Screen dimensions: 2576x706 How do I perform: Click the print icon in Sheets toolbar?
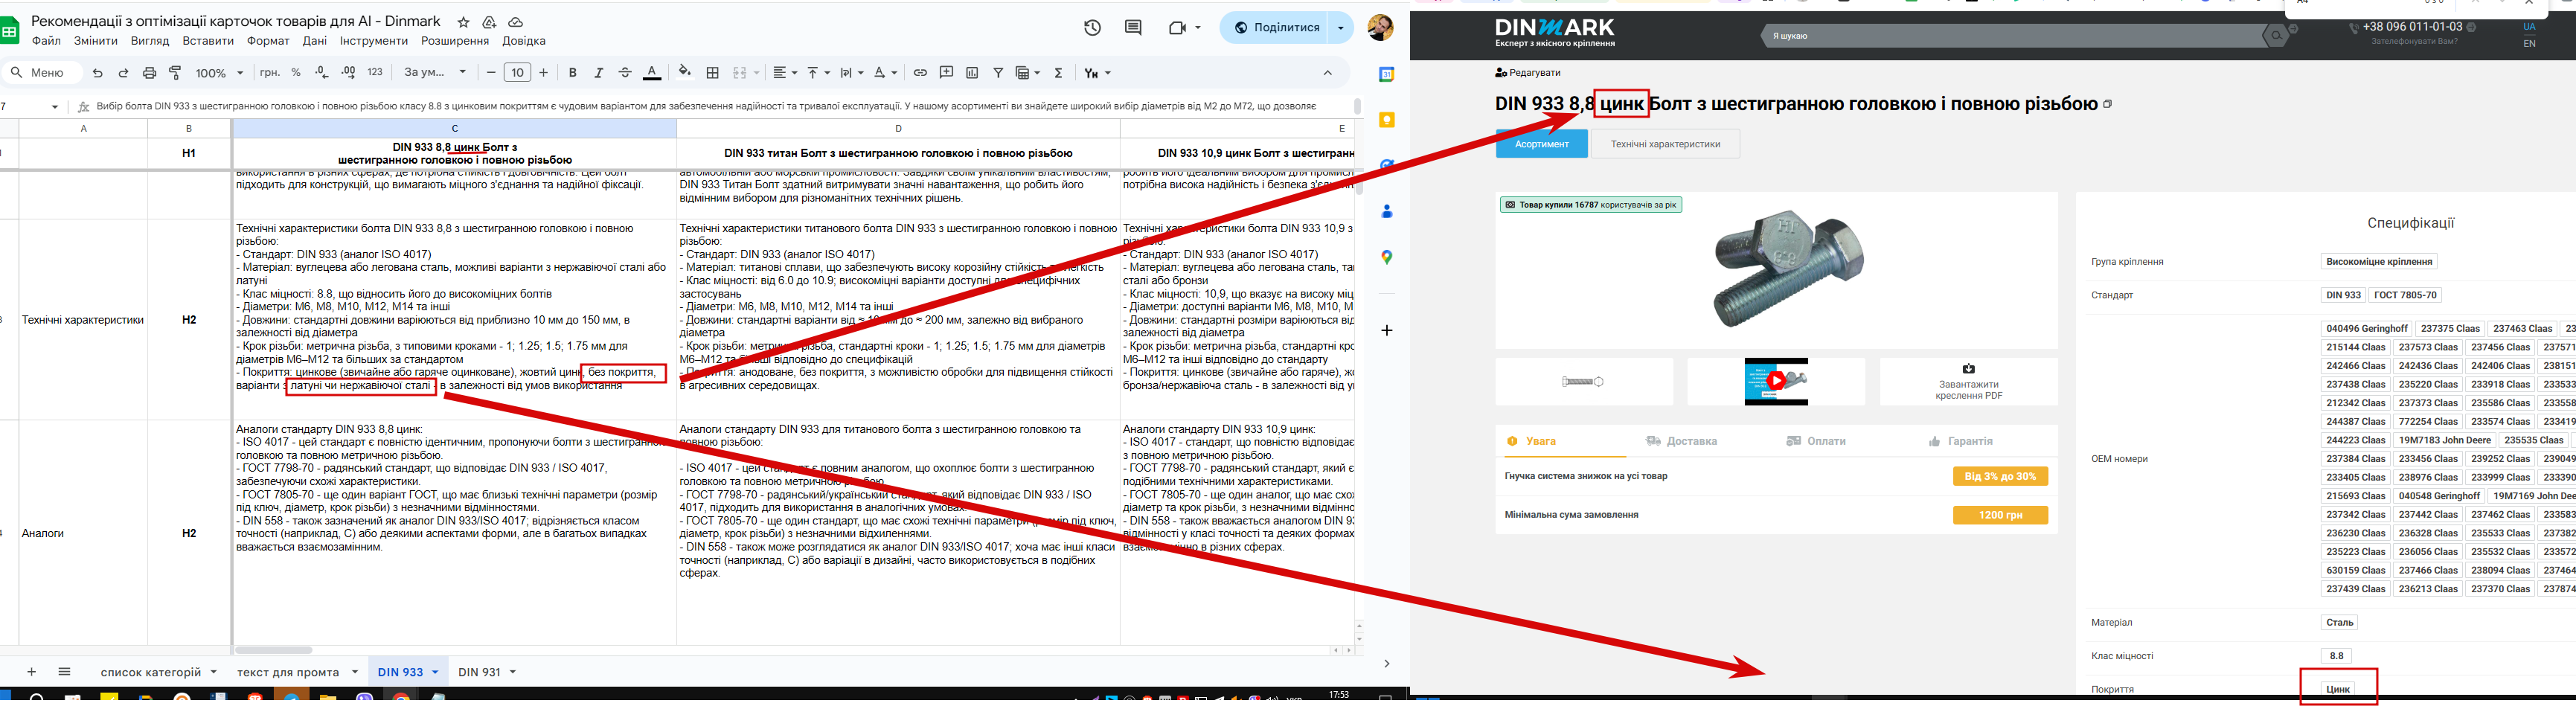click(149, 73)
